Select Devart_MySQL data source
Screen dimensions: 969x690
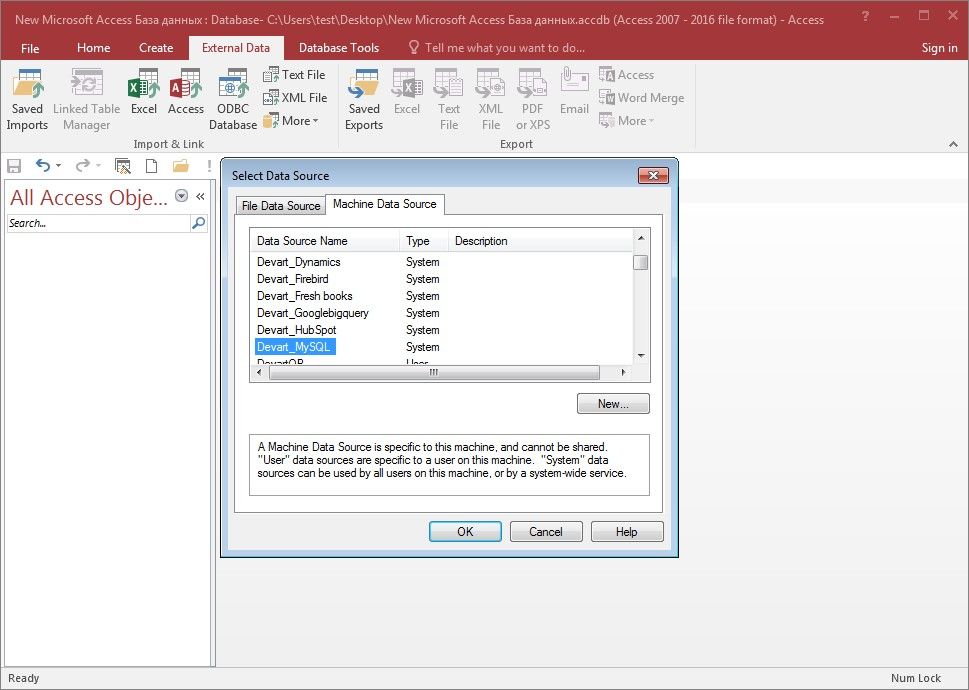pos(295,347)
